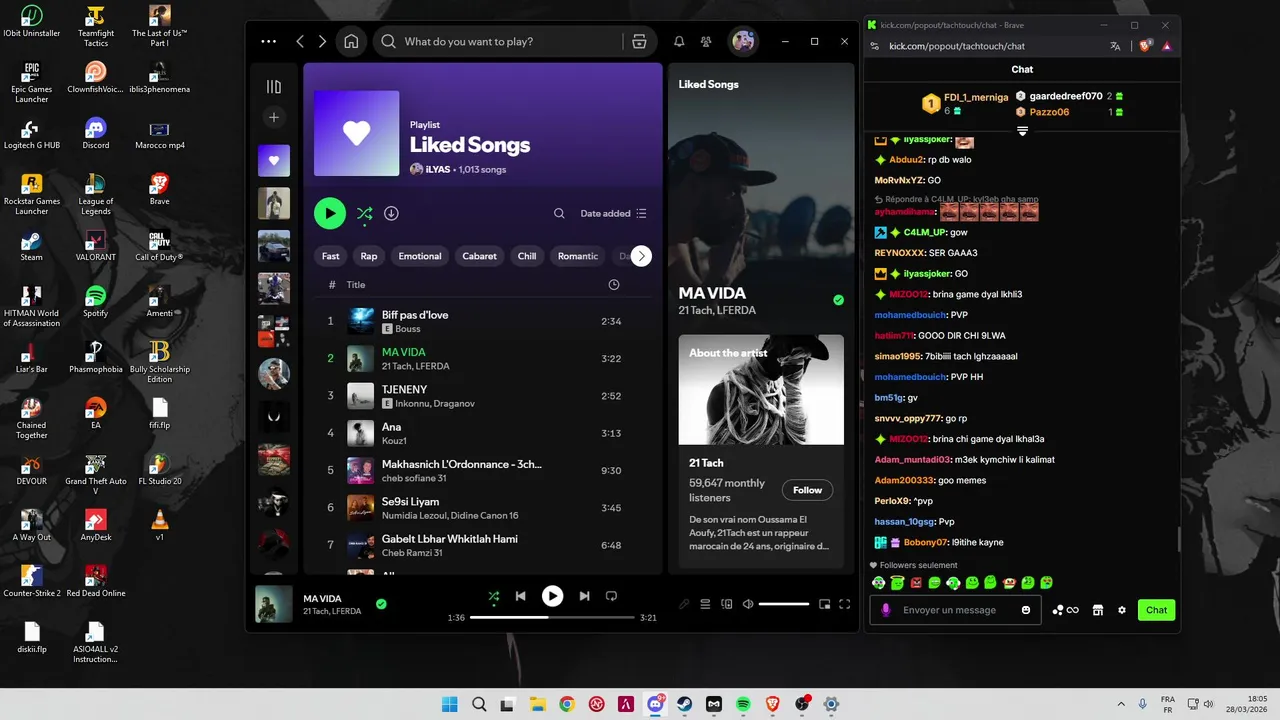Image resolution: width=1280 pixels, height=720 pixels.
Task: Open artist link 21 Tach, LFERDA in track list
Action: [x=416, y=366]
